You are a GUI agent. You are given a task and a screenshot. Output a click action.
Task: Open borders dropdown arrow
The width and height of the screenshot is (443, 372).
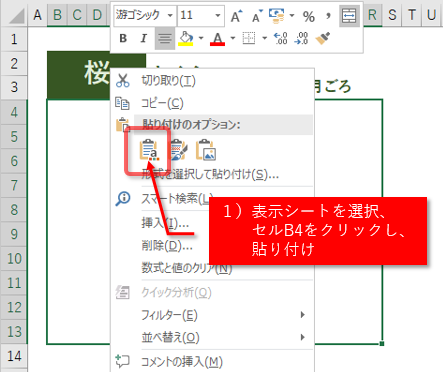[x=264, y=38]
